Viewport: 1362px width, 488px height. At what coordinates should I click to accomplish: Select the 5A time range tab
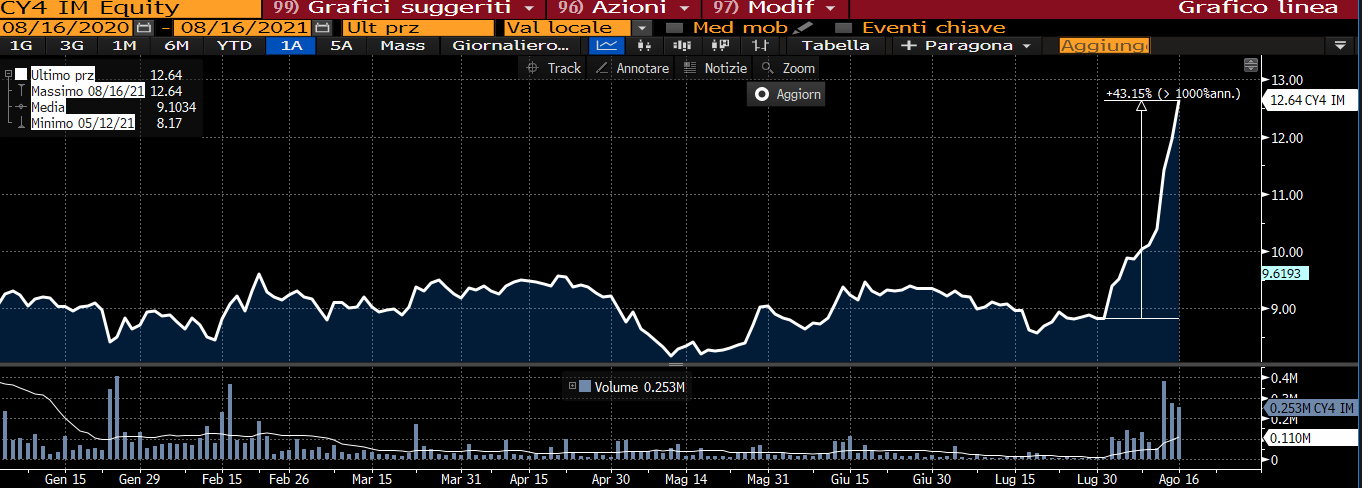(x=342, y=45)
